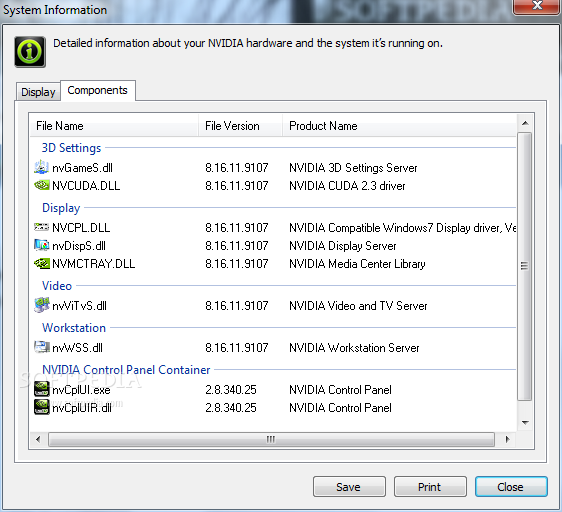Click the nvCplUI.exe file icon
Viewport: 562px width, 512px height.
41,389
